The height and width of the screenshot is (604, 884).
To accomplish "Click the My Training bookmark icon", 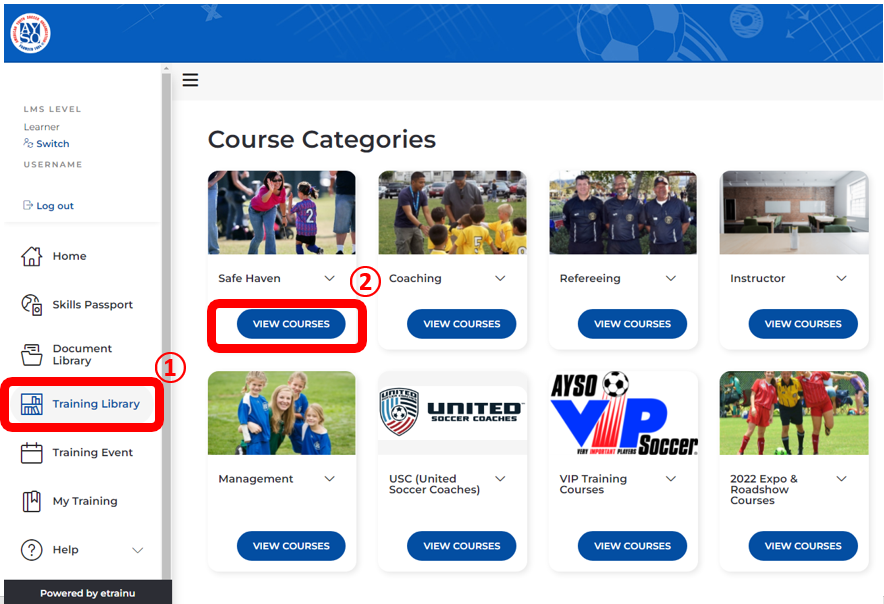I will pyautogui.click(x=32, y=501).
